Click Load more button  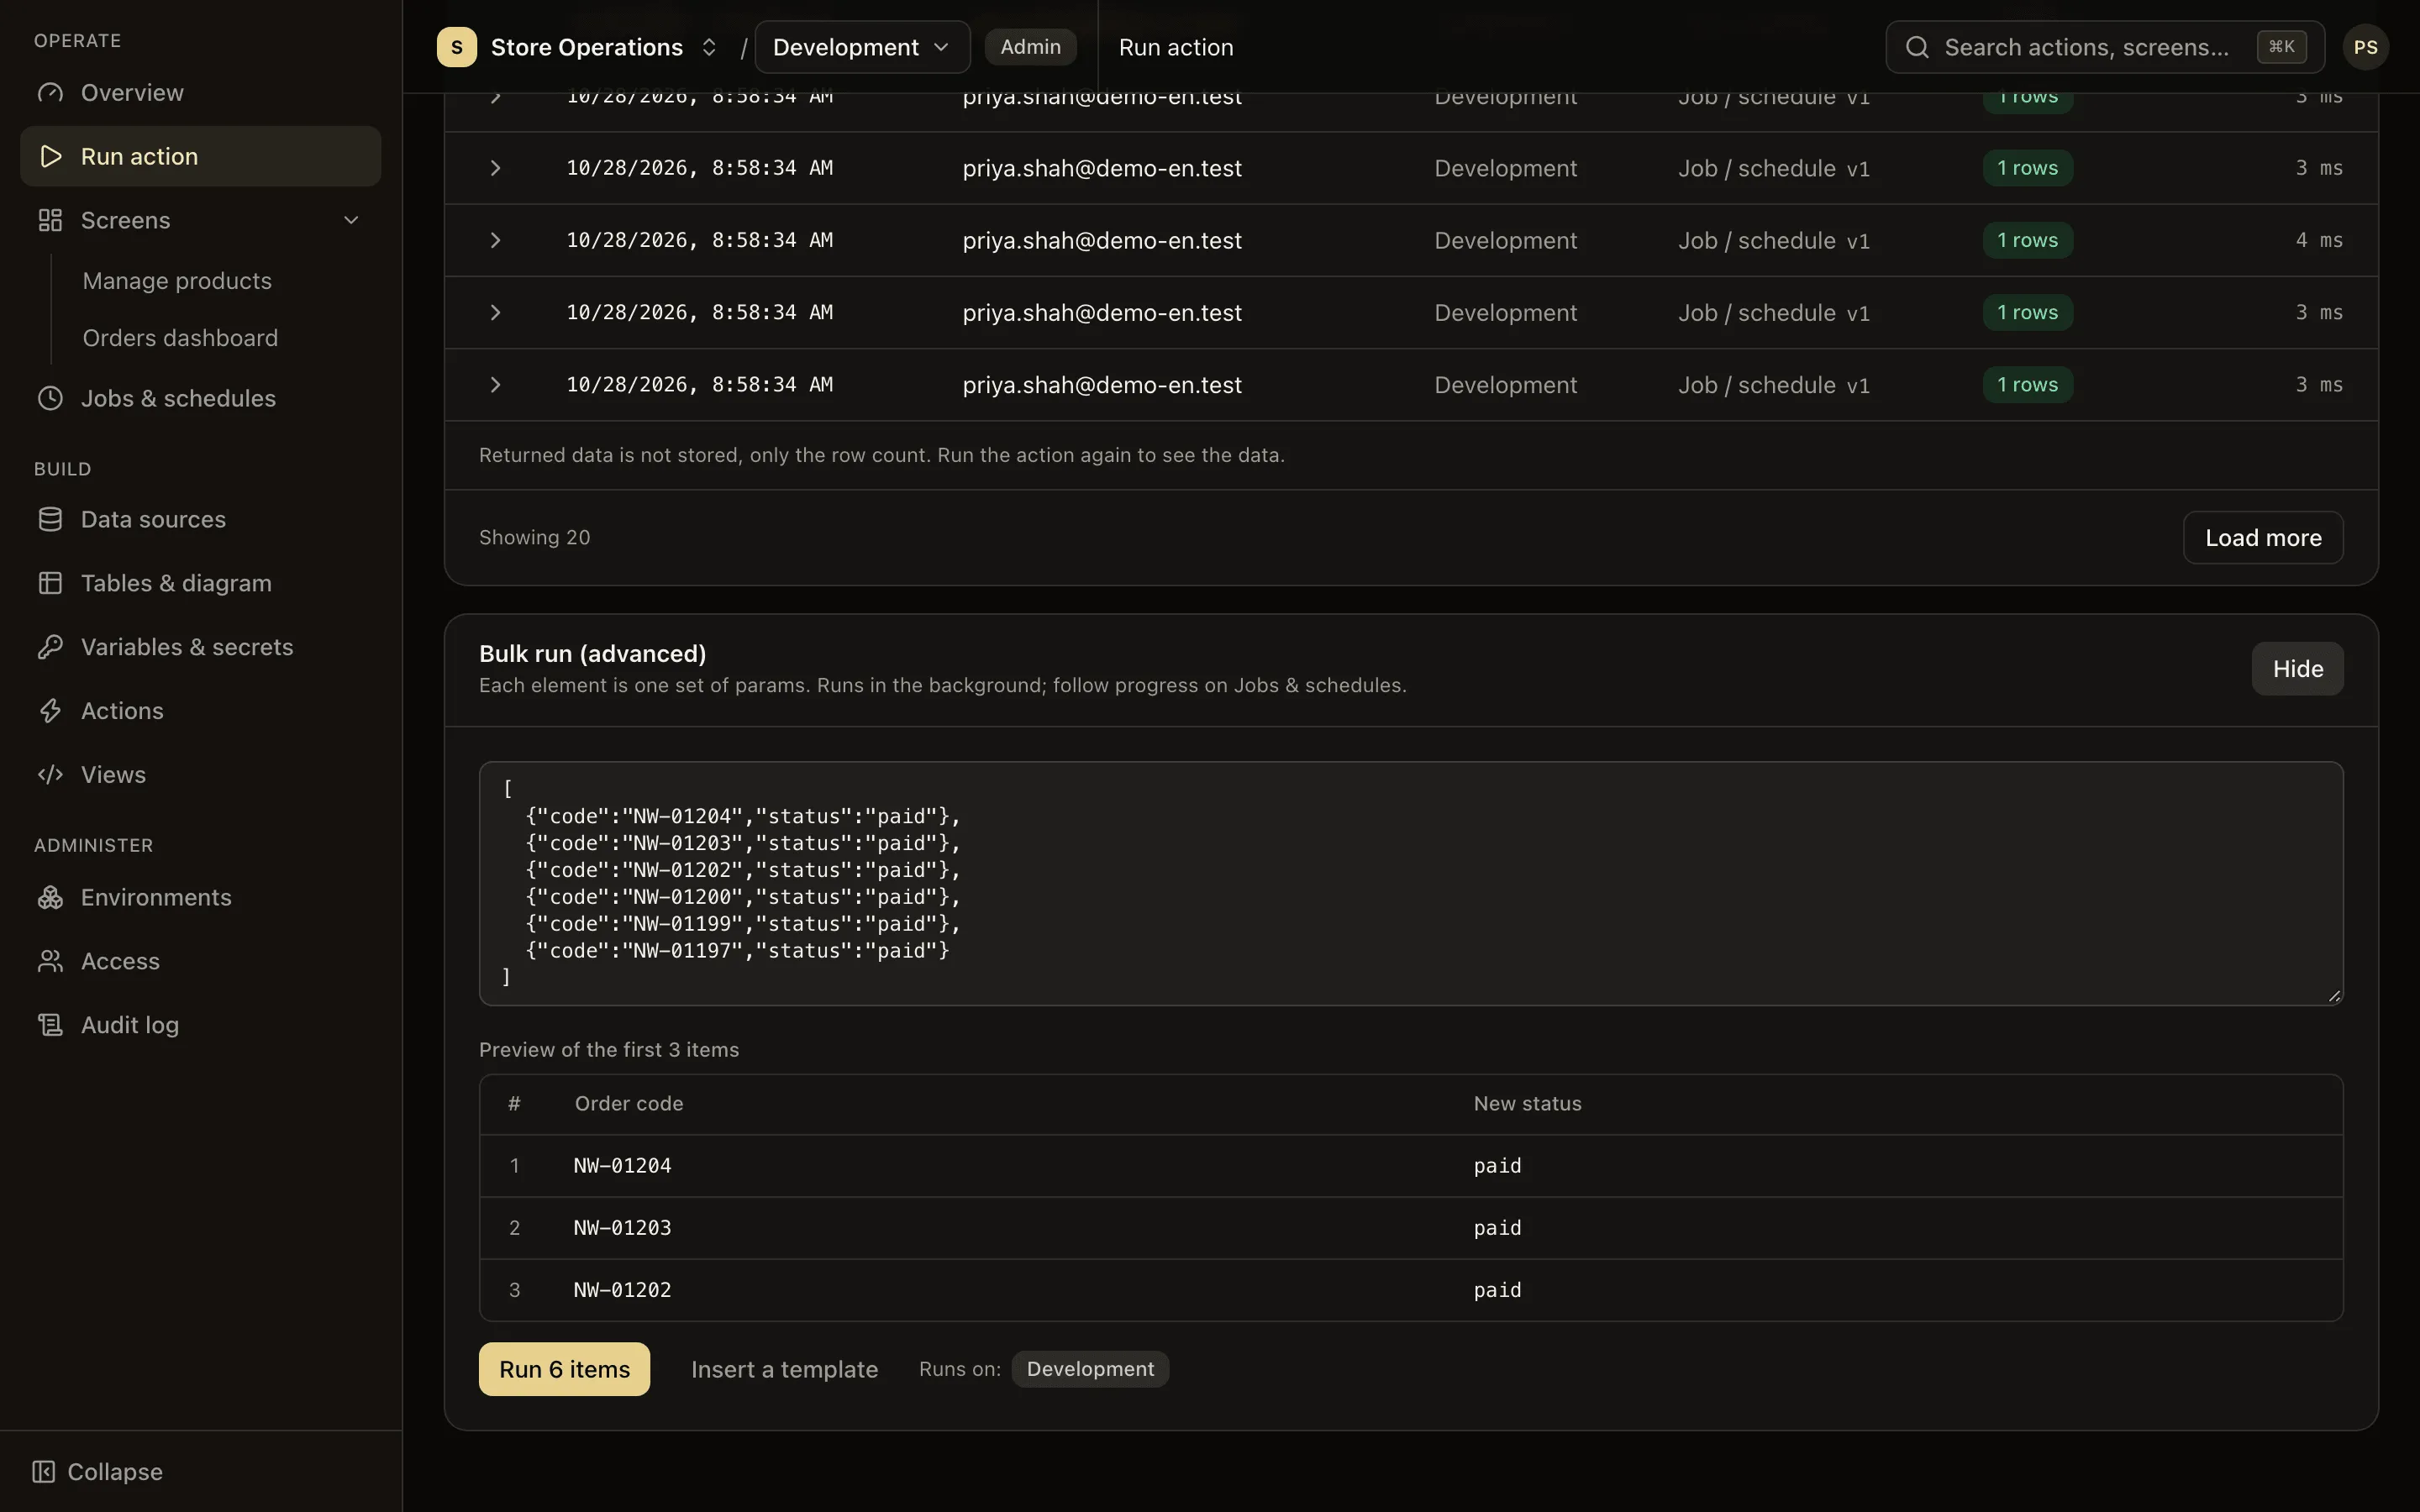click(2263, 538)
